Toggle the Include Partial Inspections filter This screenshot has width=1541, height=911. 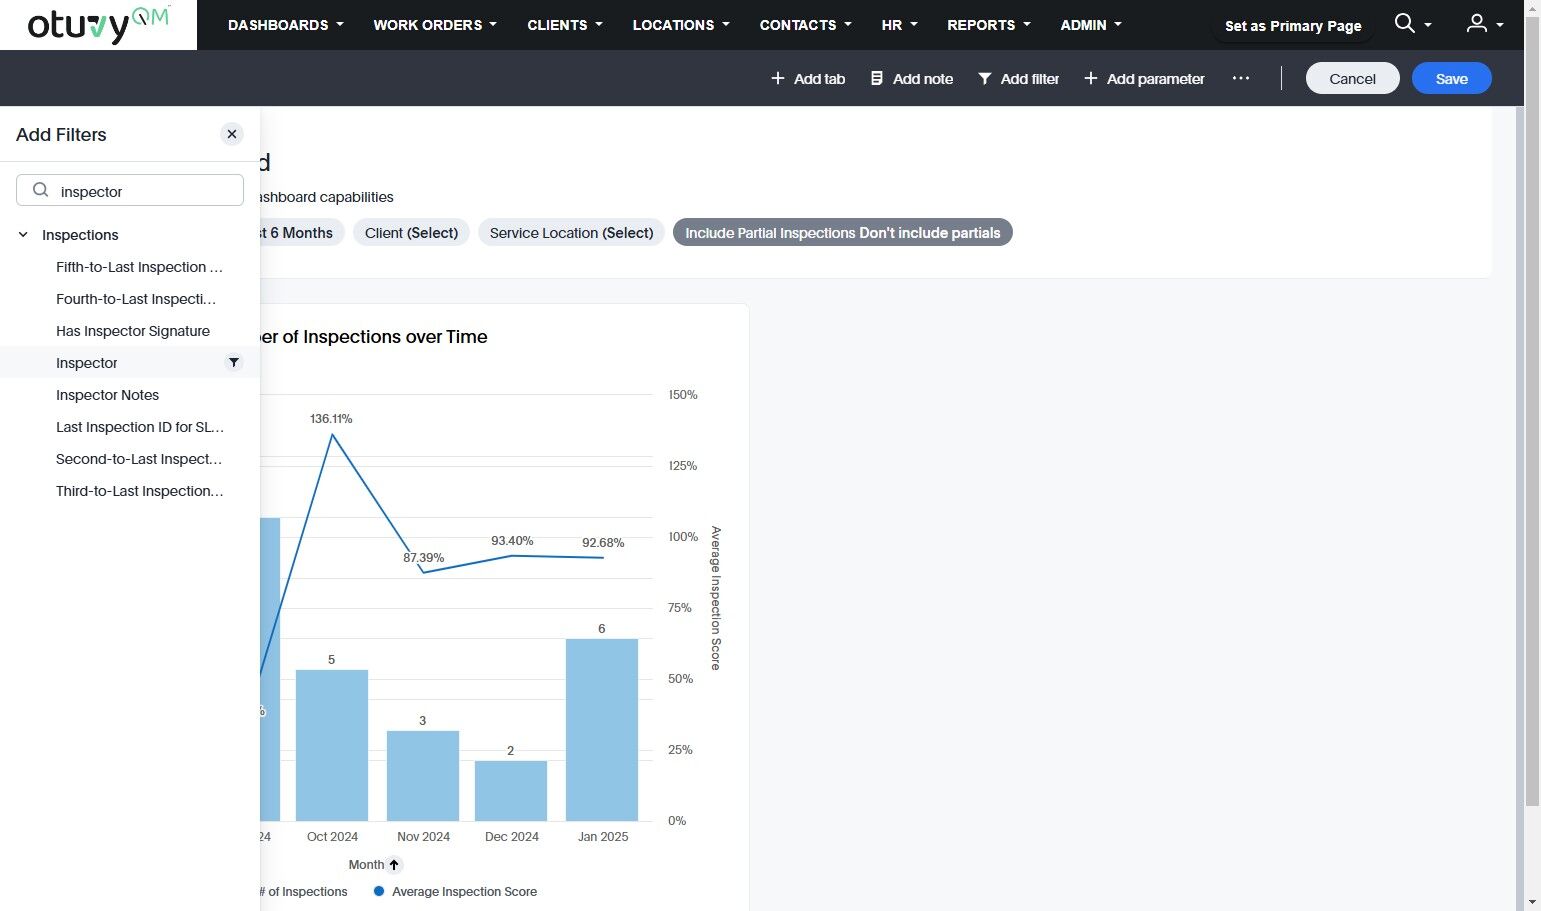(x=842, y=233)
